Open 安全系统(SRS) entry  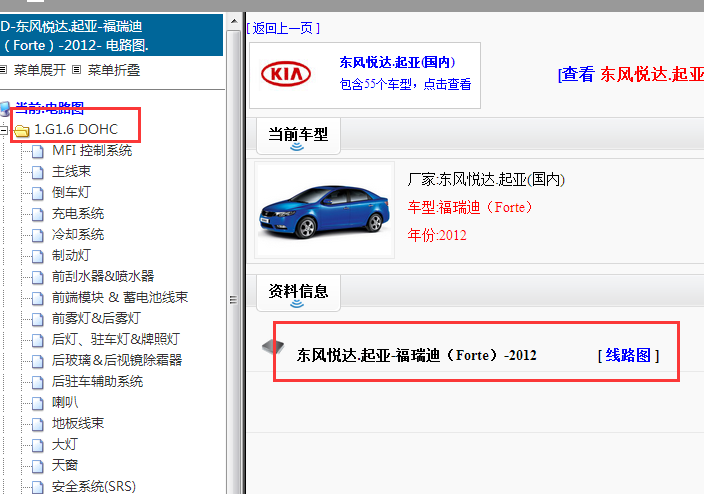pos(94,486)
